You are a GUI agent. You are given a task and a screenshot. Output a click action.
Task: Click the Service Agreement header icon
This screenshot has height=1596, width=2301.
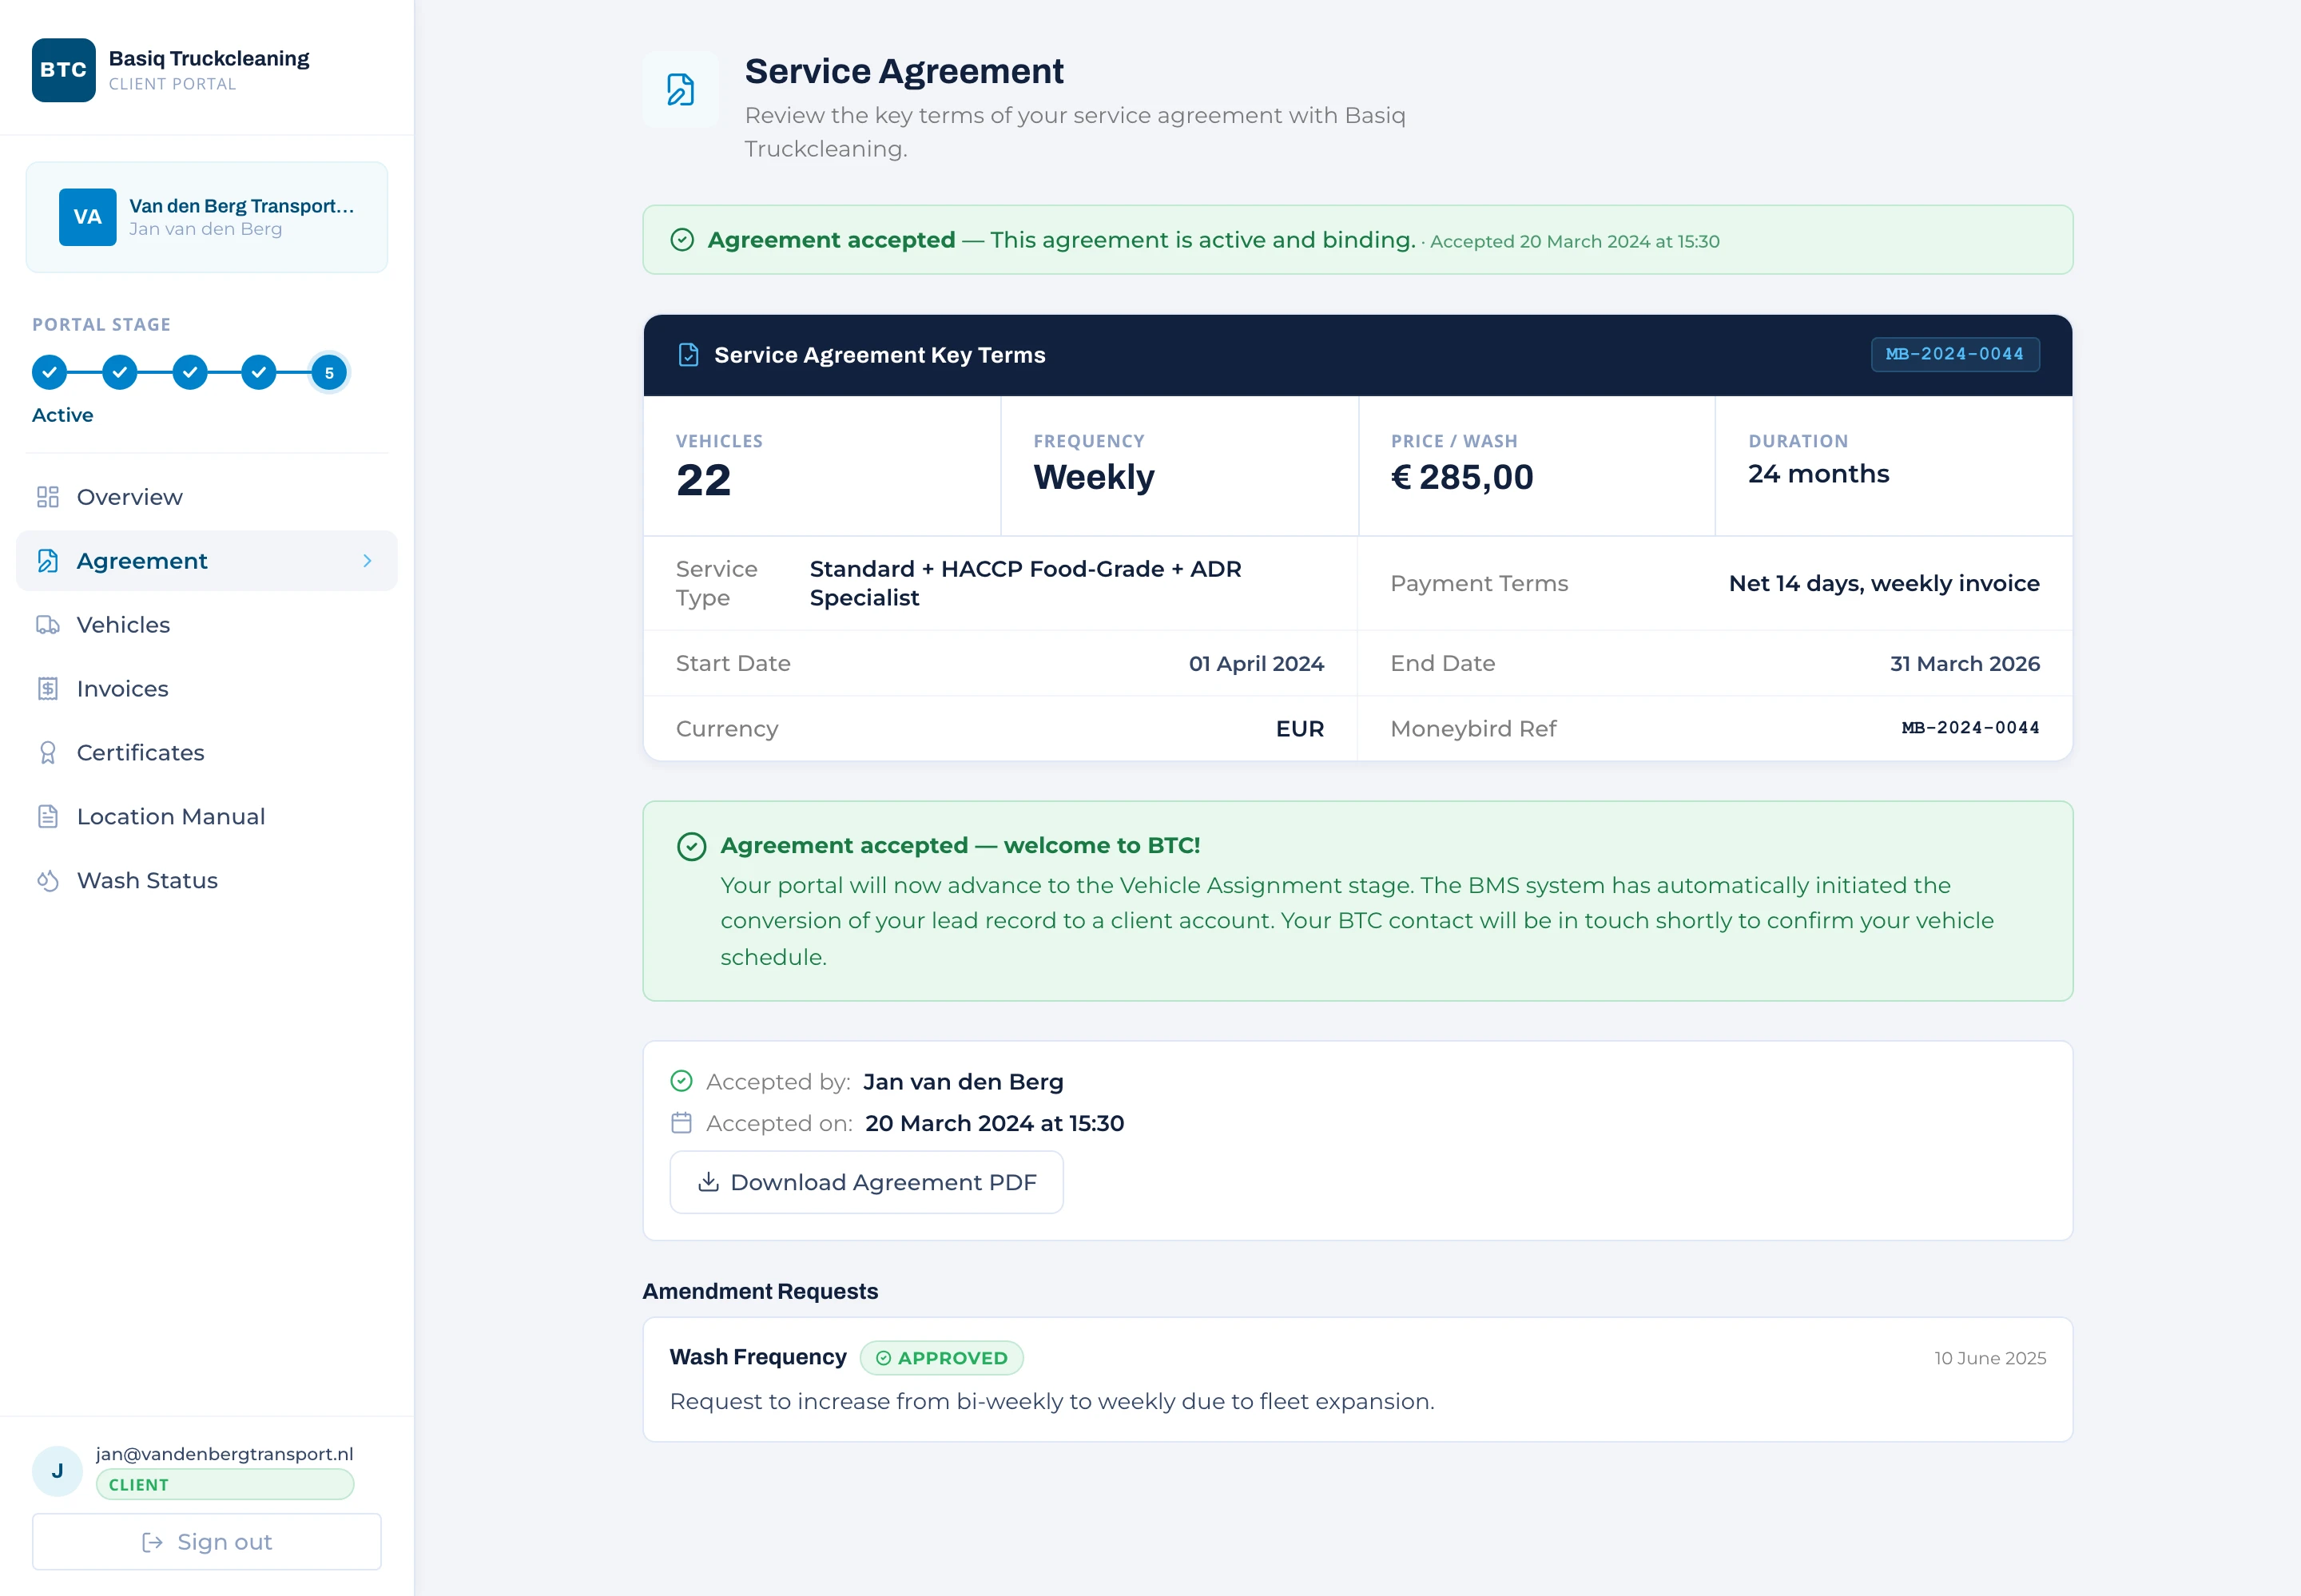tap(680, 89)
